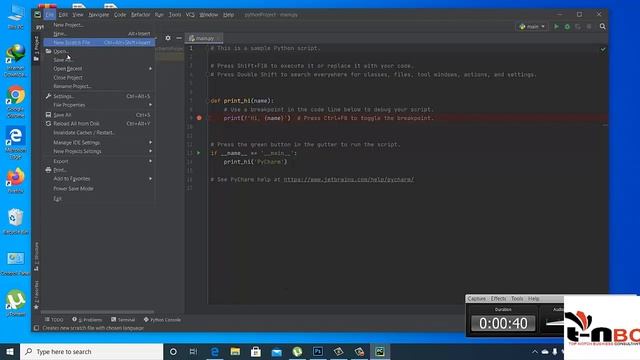
Task: Expand the Export submenu
Action: [99, 161]
